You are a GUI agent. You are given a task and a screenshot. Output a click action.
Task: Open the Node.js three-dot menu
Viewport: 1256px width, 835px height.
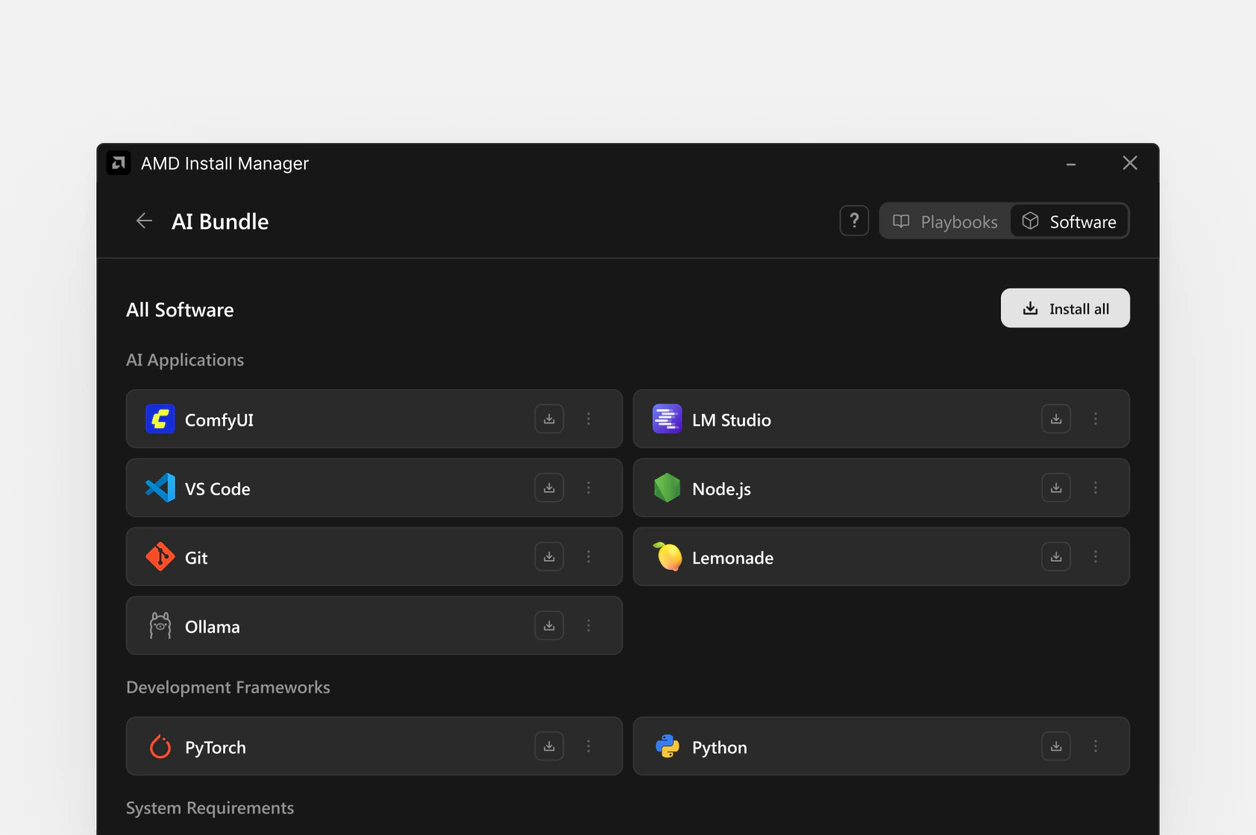tap(1096, 488)
